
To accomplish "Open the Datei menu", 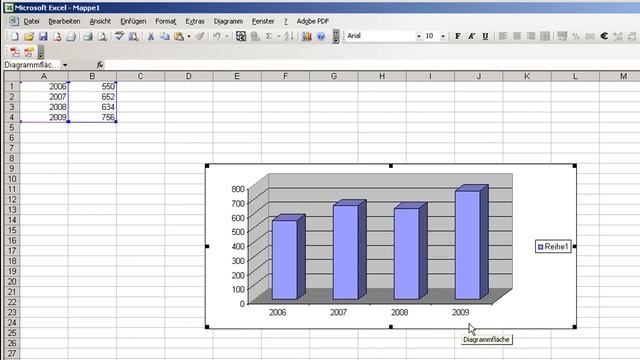I will click(31, 21).
